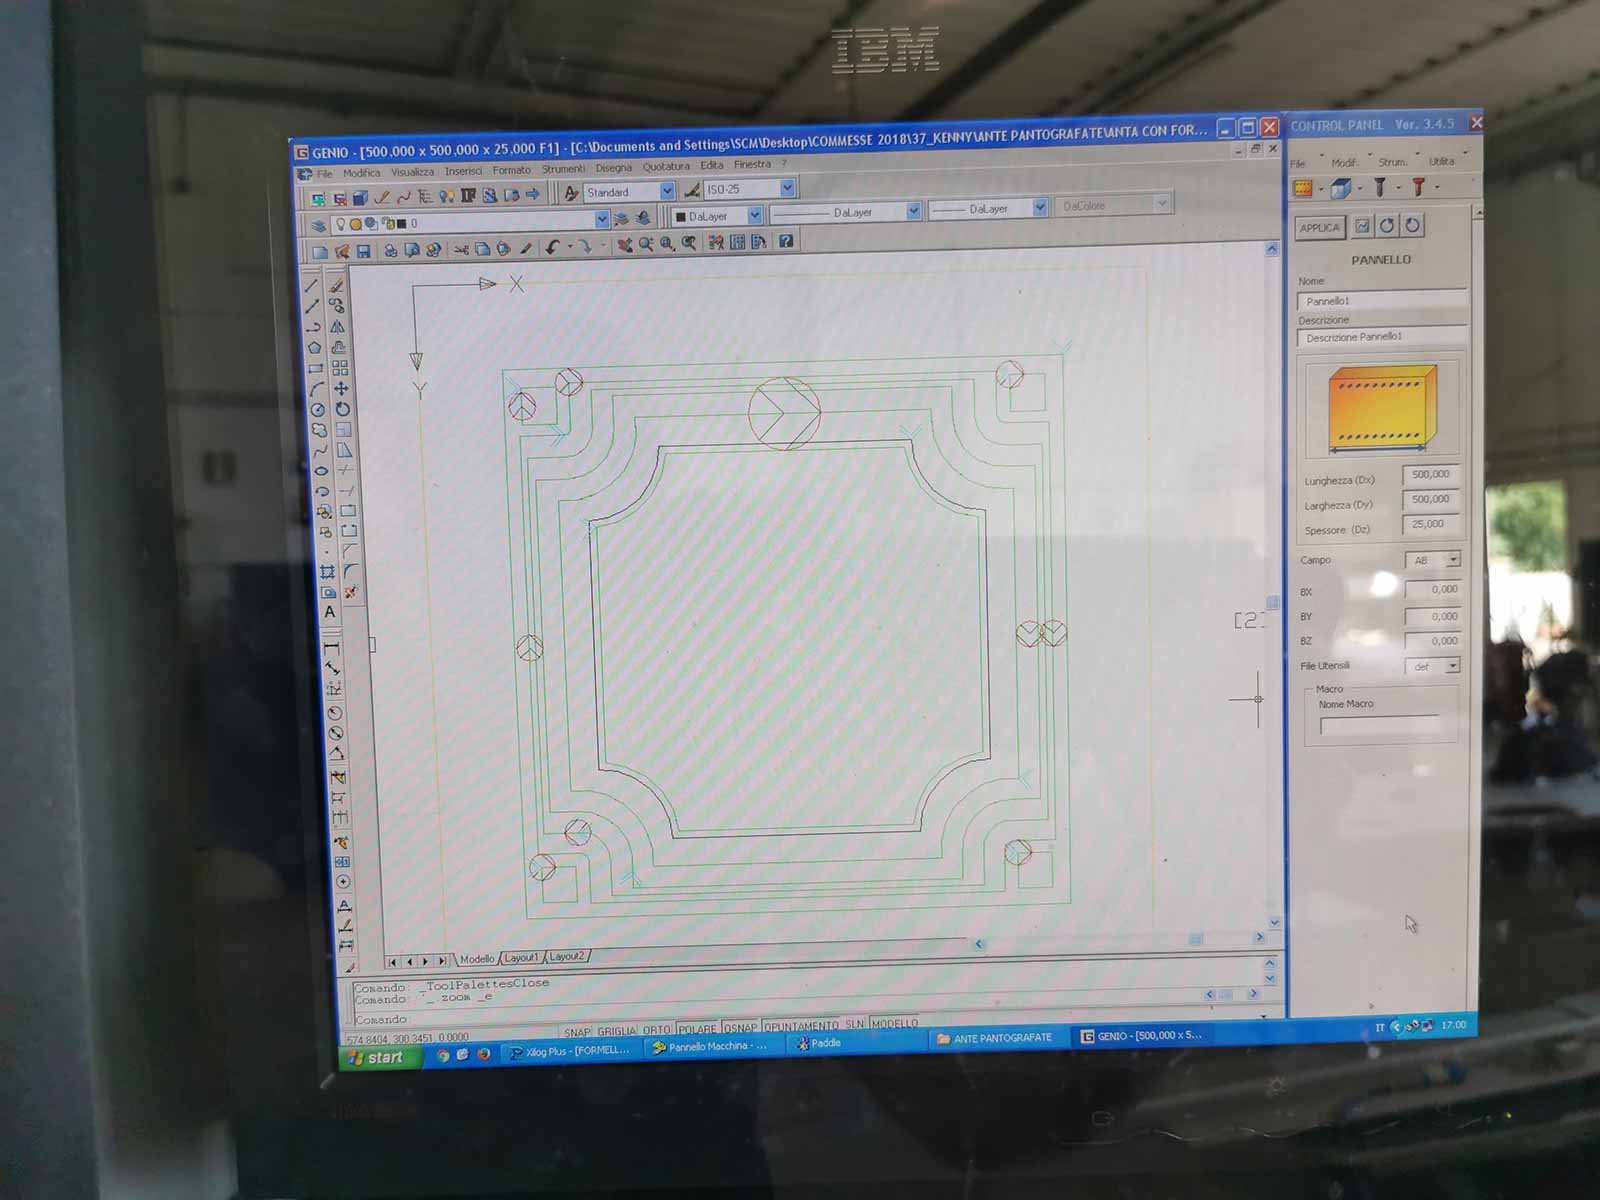Click the Spessore (Dz) value field
Viewport: 1600px width, 1200px height.
1432,524
